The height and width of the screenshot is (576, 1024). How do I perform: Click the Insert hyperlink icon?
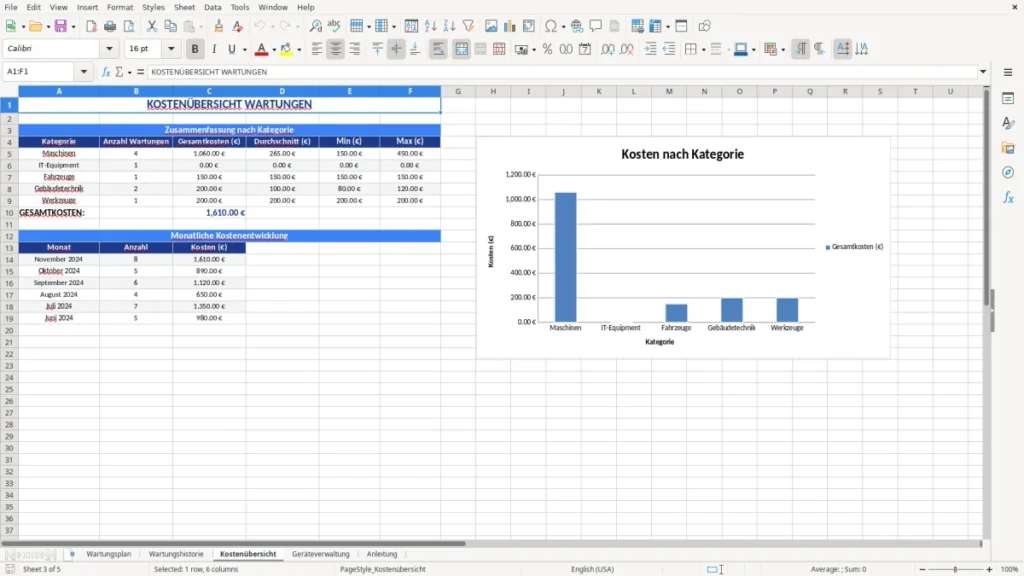(577, 26)
